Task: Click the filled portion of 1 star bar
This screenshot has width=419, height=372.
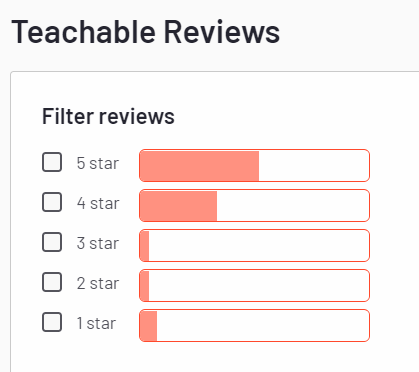Action: click(x=148, y=326)
